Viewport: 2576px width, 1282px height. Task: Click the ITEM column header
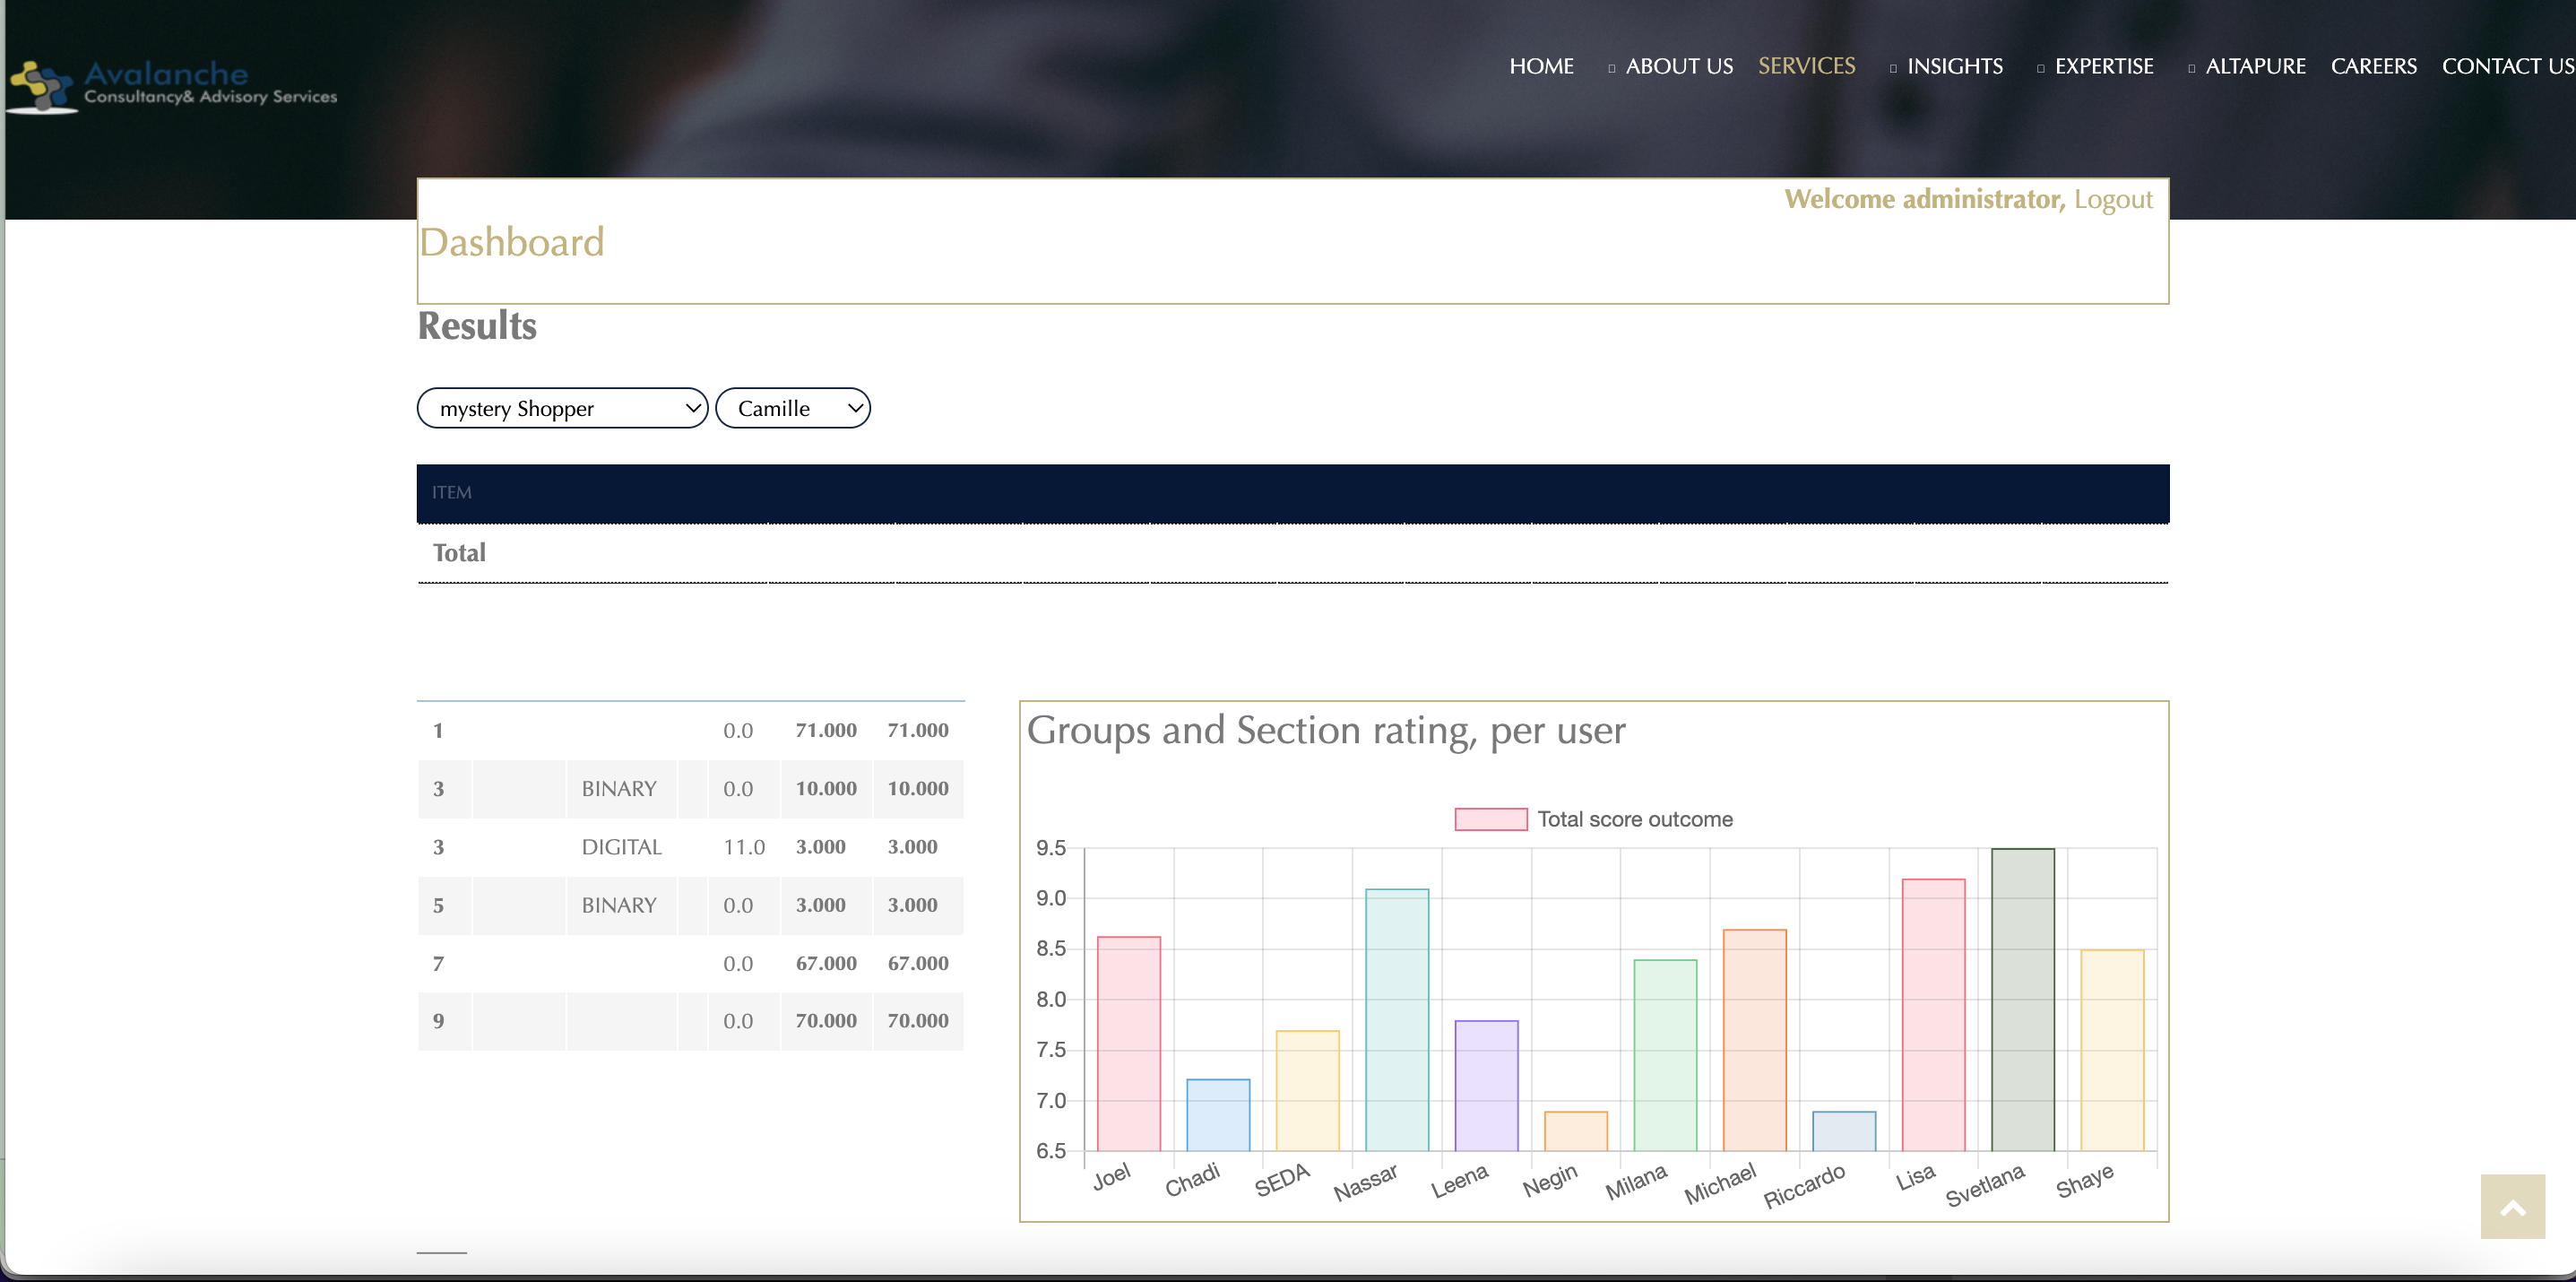tap(452, 492)
